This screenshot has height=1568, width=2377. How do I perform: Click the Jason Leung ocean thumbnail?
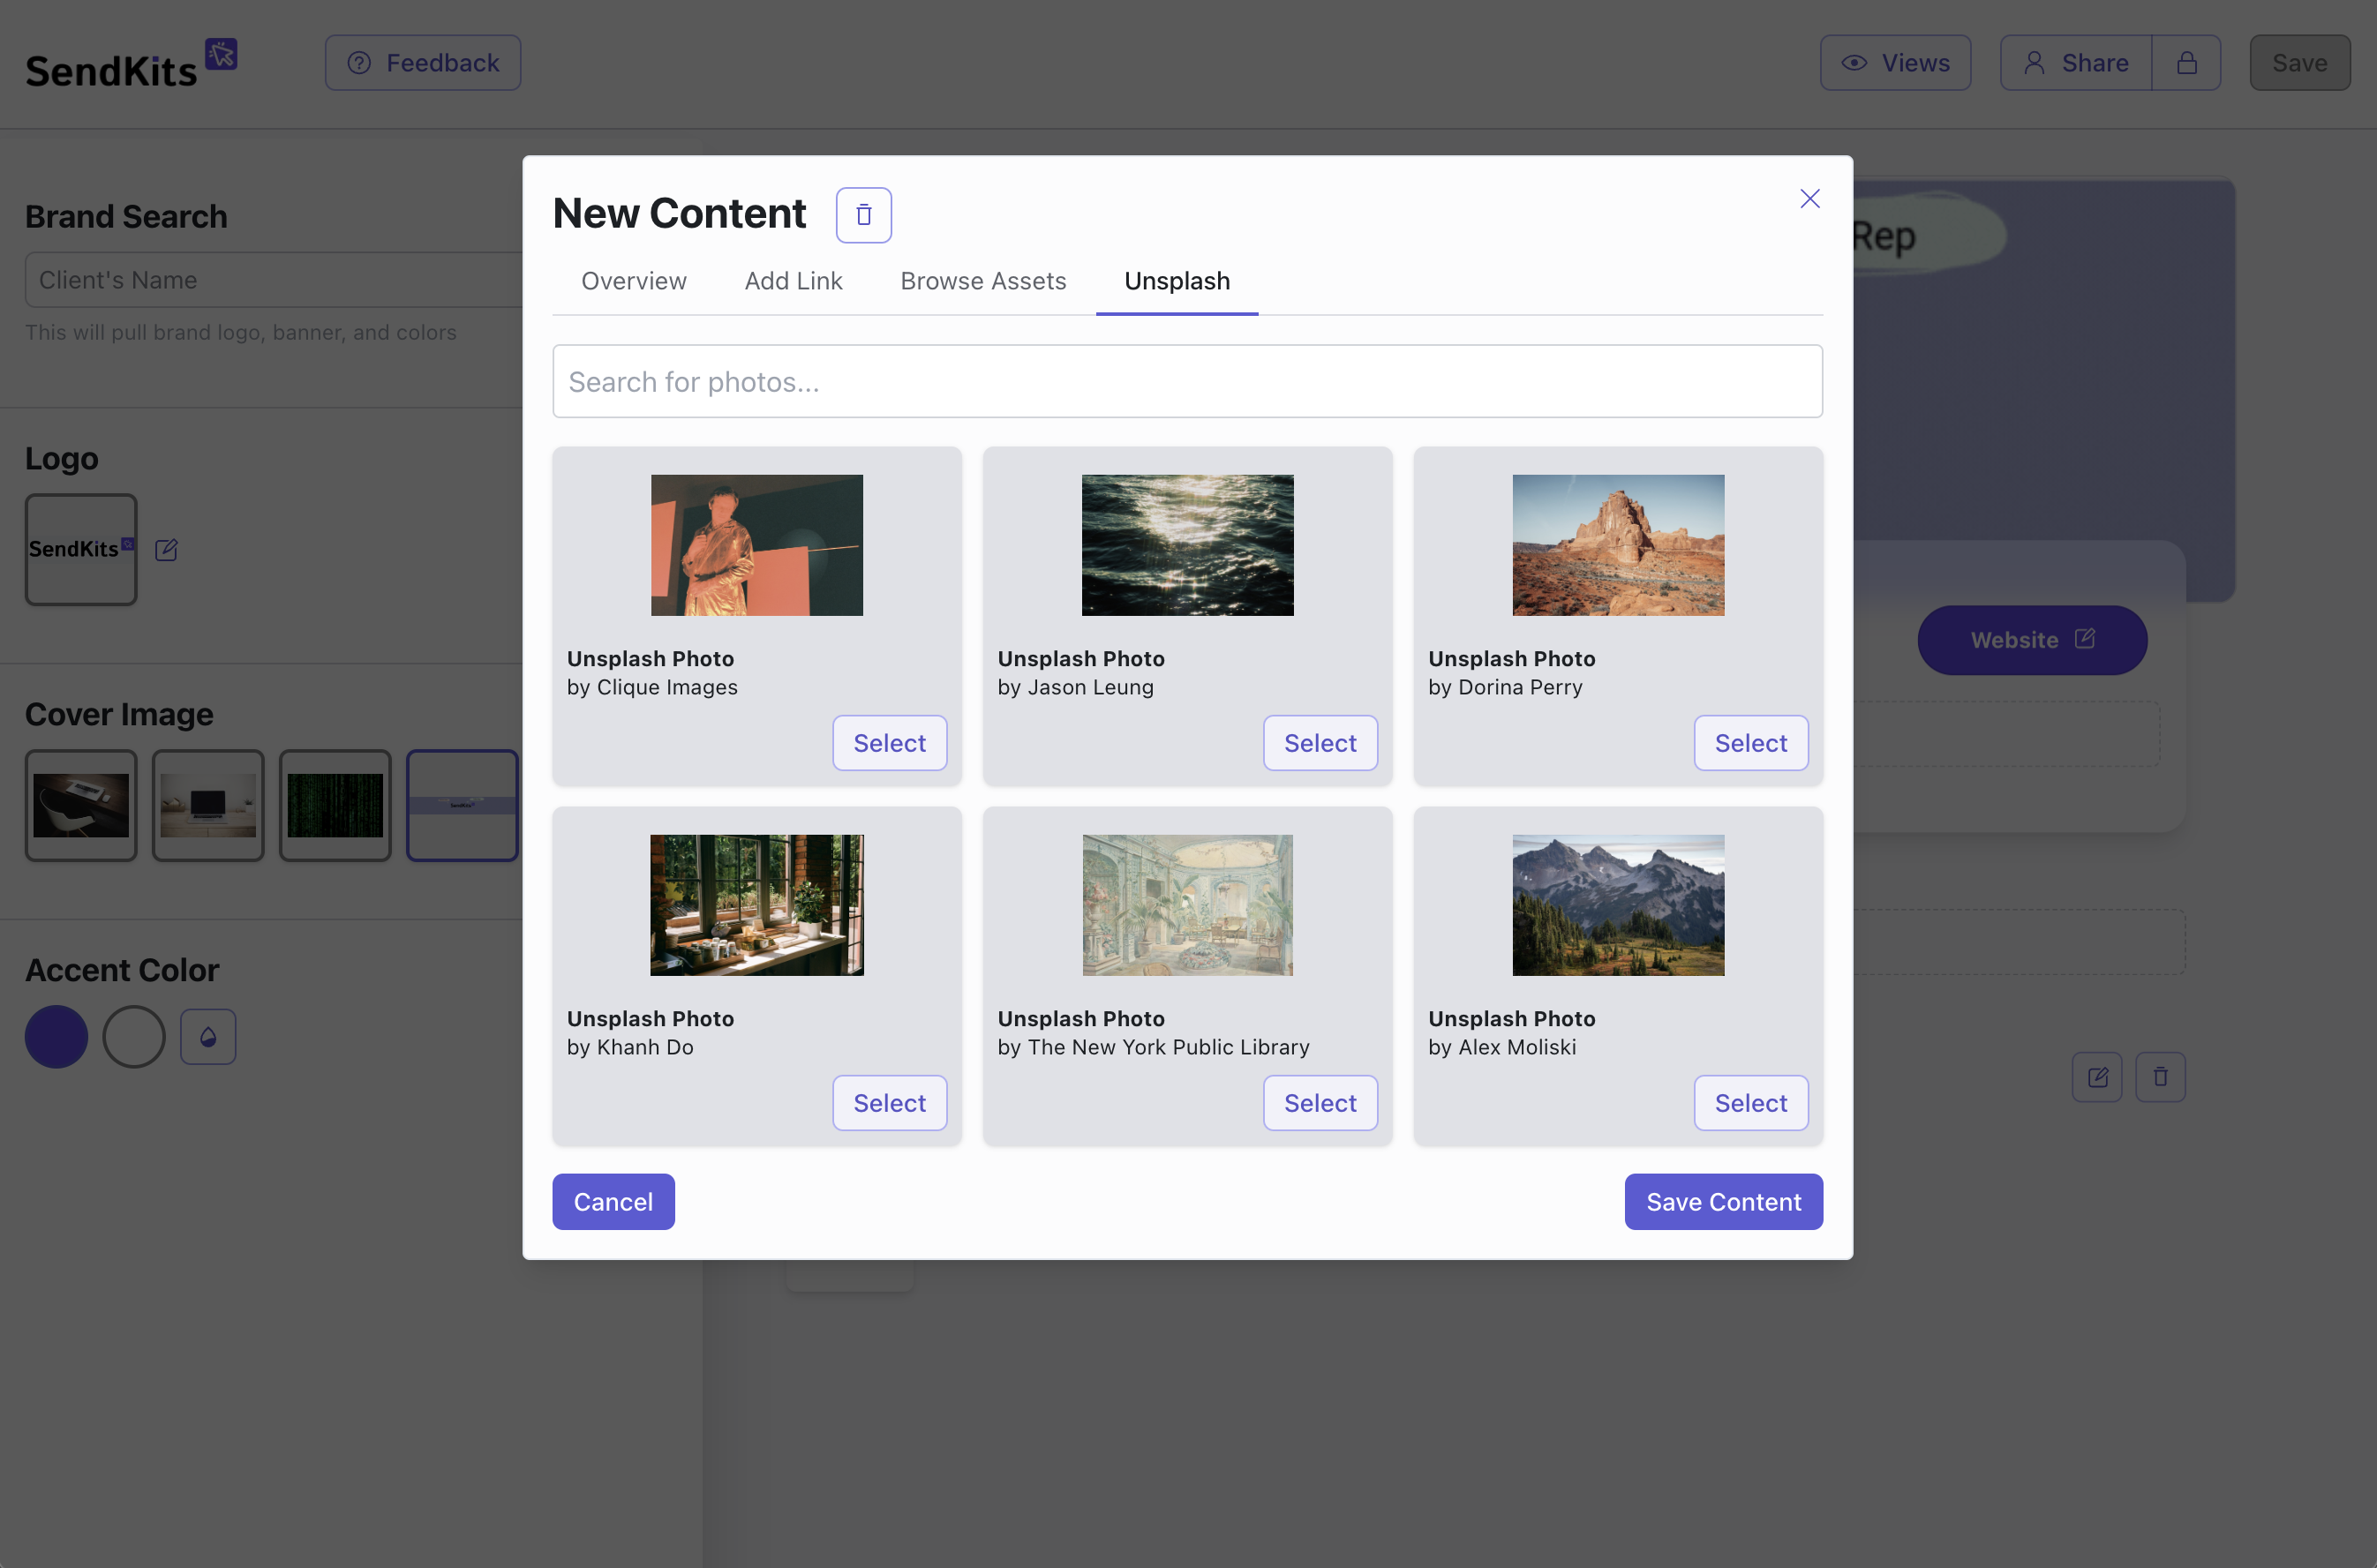[1187, 545]
